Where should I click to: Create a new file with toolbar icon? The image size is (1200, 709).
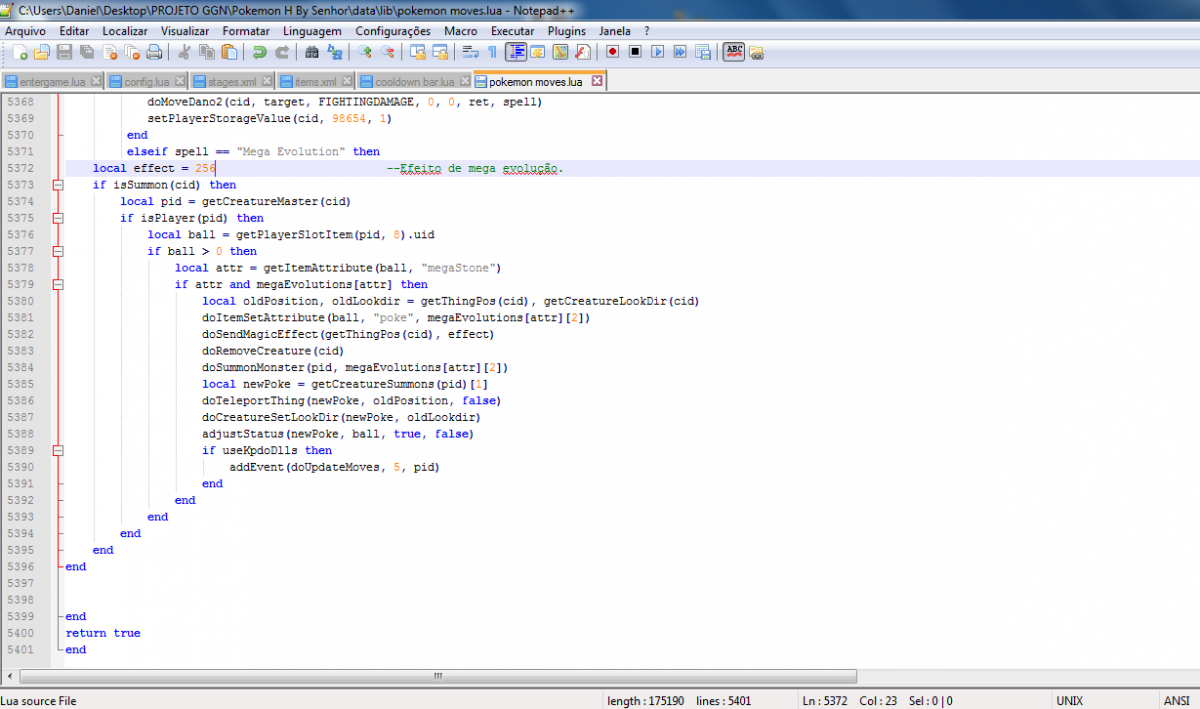click(20, 51)
